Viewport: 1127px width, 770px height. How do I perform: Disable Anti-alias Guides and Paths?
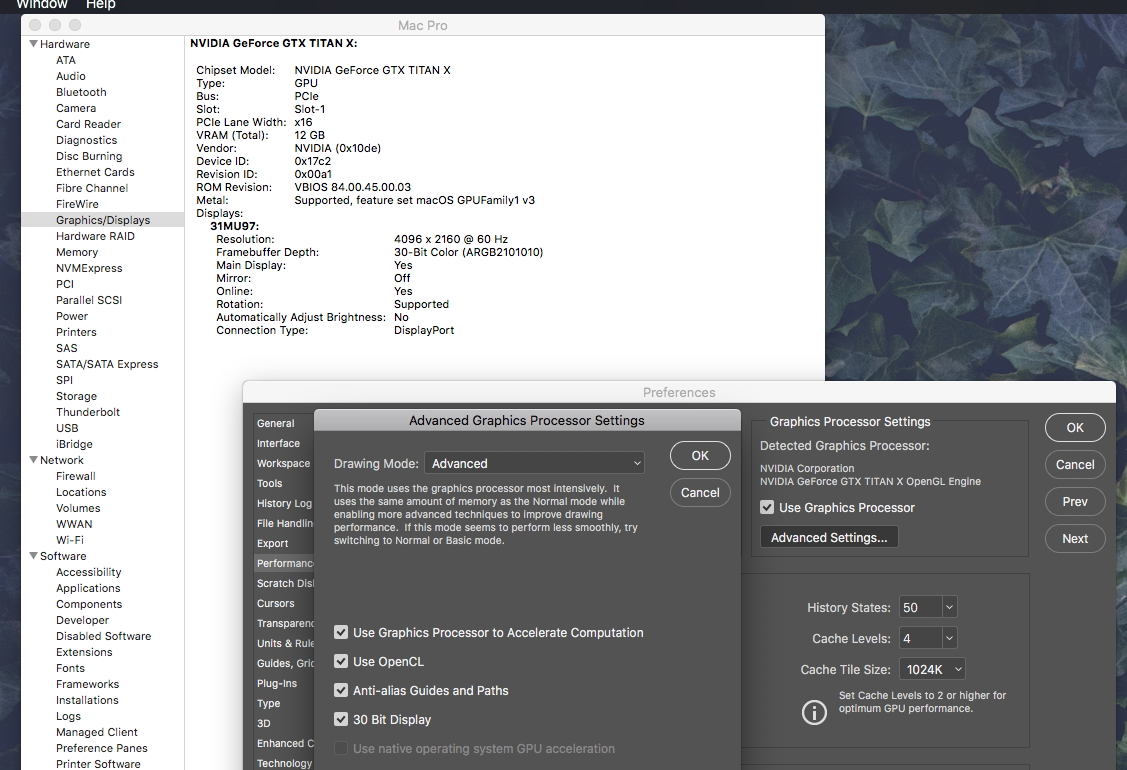click(x=341, y=690)
